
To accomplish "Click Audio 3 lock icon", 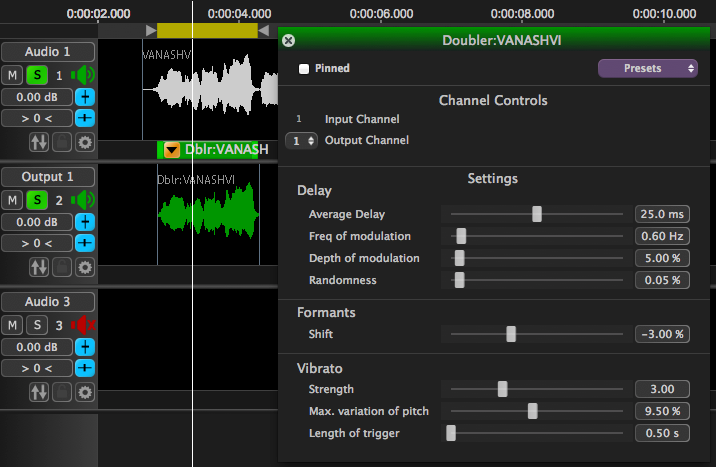I will (62, 392).
